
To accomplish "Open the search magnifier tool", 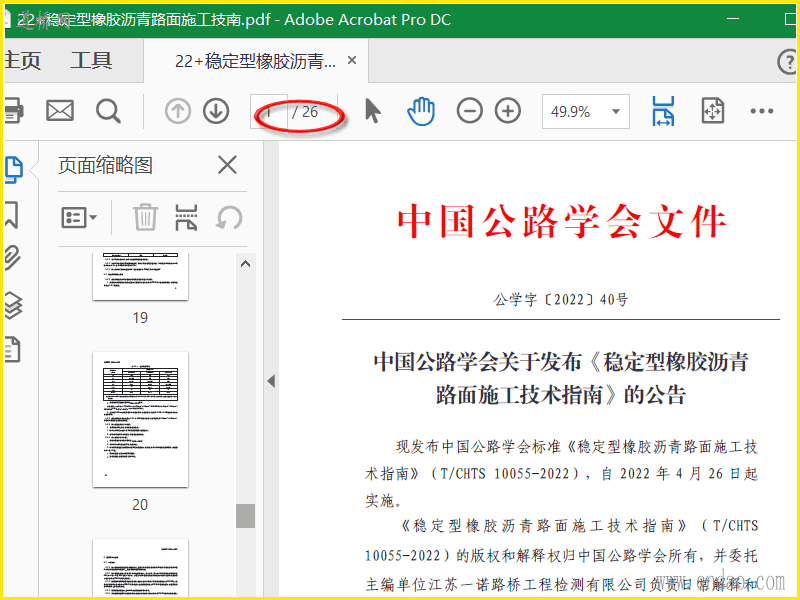I will tap(108, 111).
